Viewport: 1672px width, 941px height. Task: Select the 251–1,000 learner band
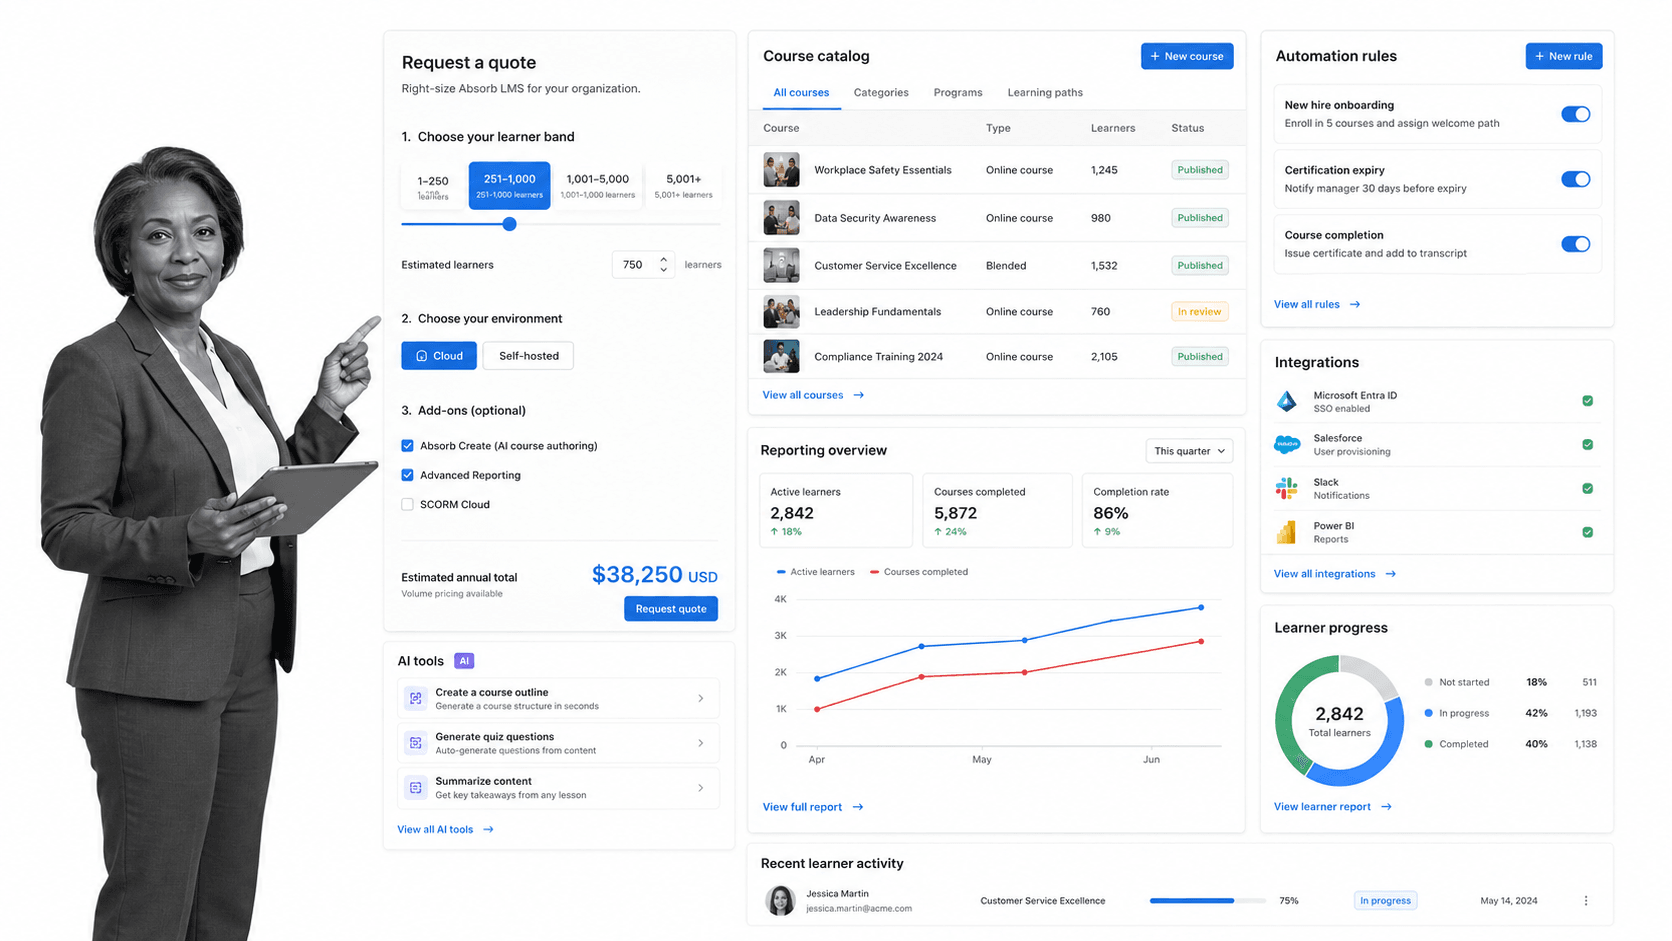point(509,186)
